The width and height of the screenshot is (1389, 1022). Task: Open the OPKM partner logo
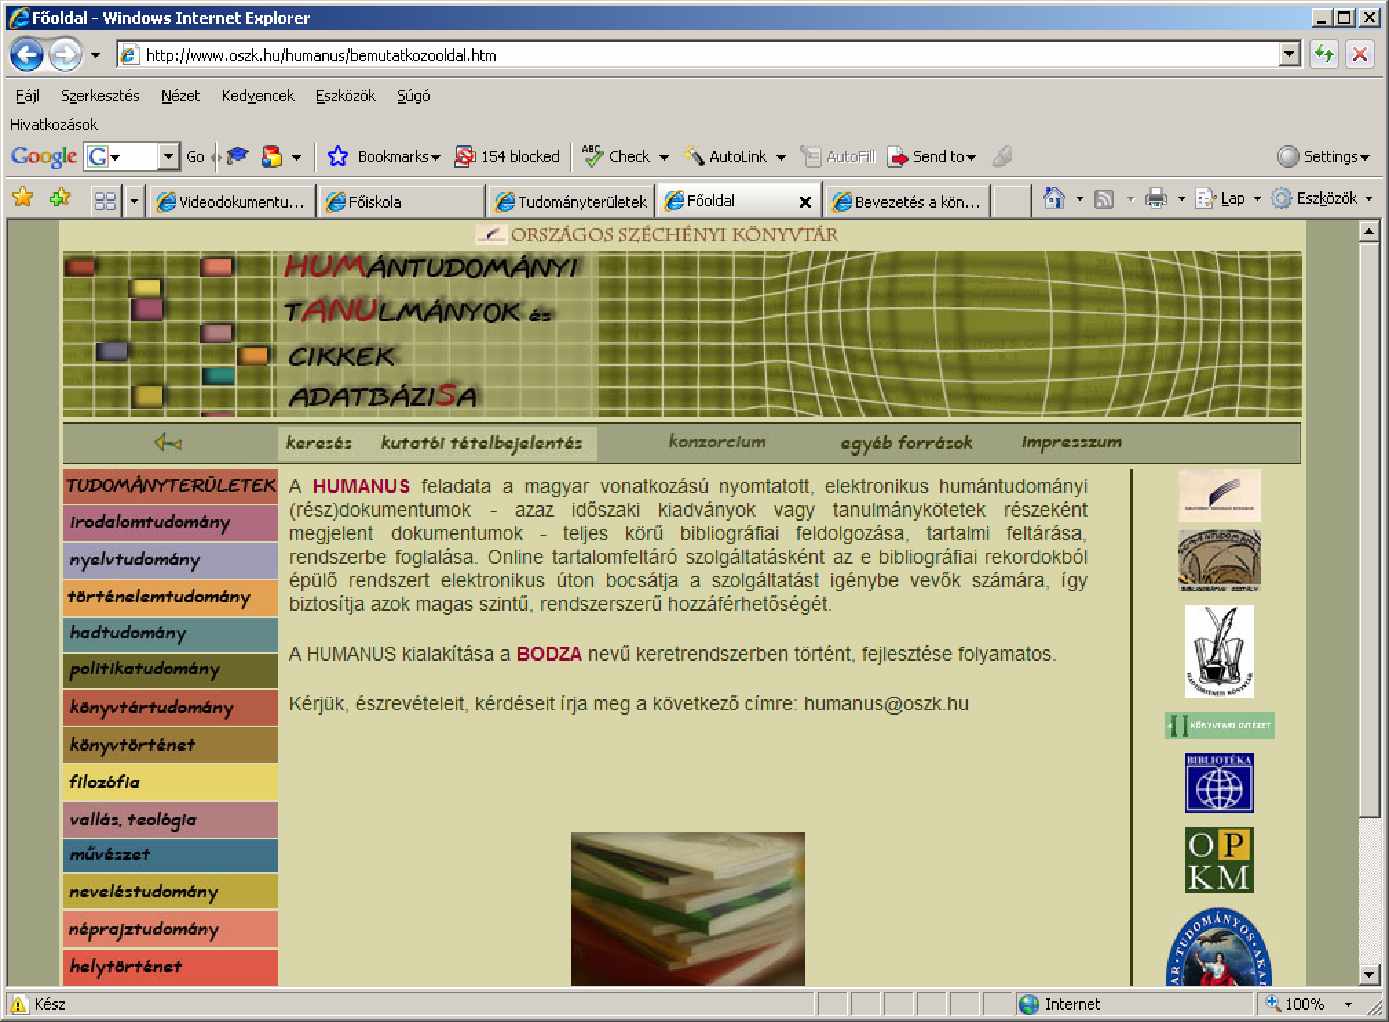click(1219, 860)
